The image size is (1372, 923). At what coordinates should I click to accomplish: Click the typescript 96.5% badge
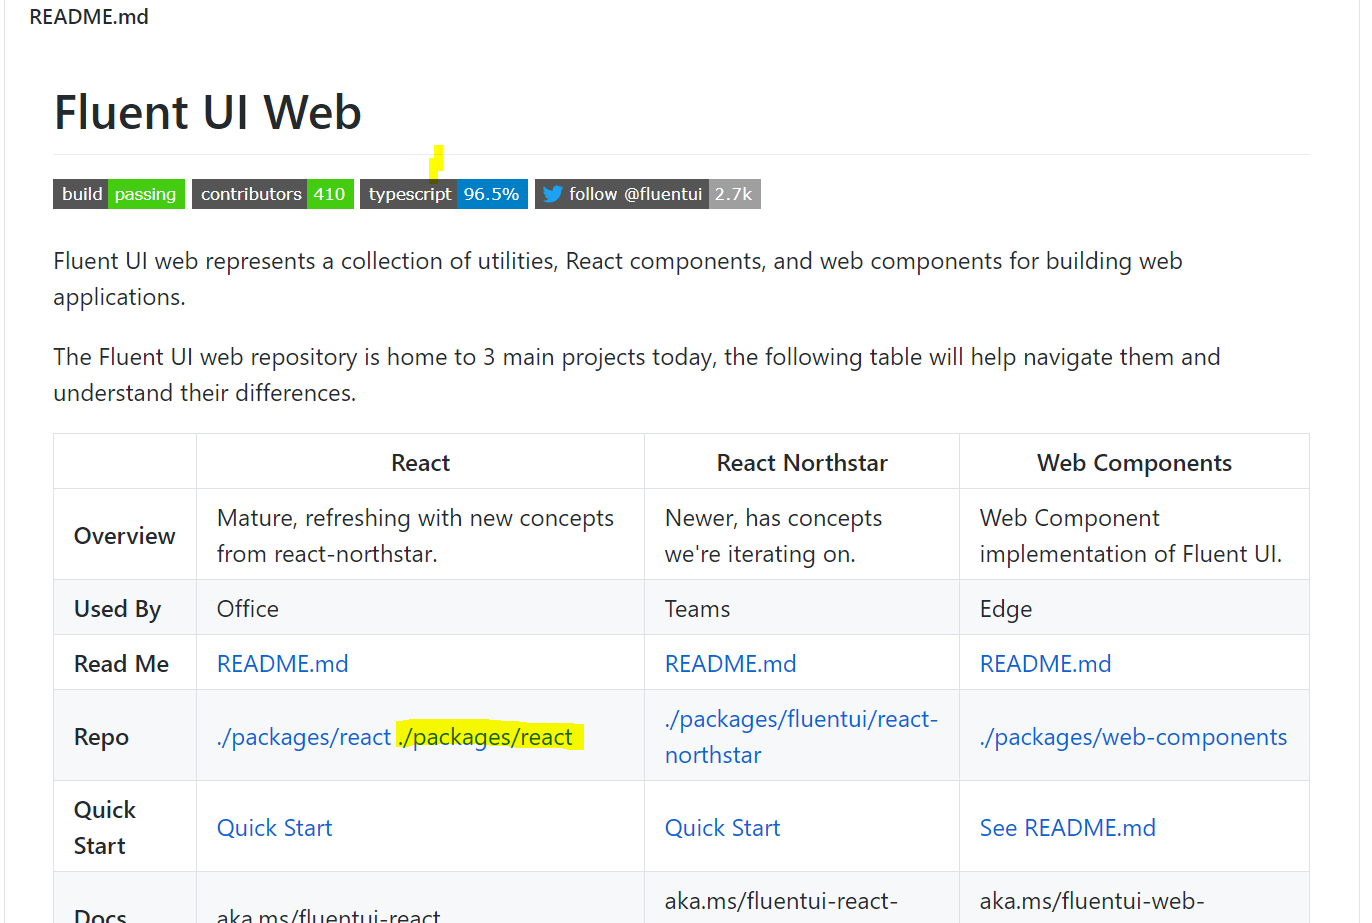443,194
